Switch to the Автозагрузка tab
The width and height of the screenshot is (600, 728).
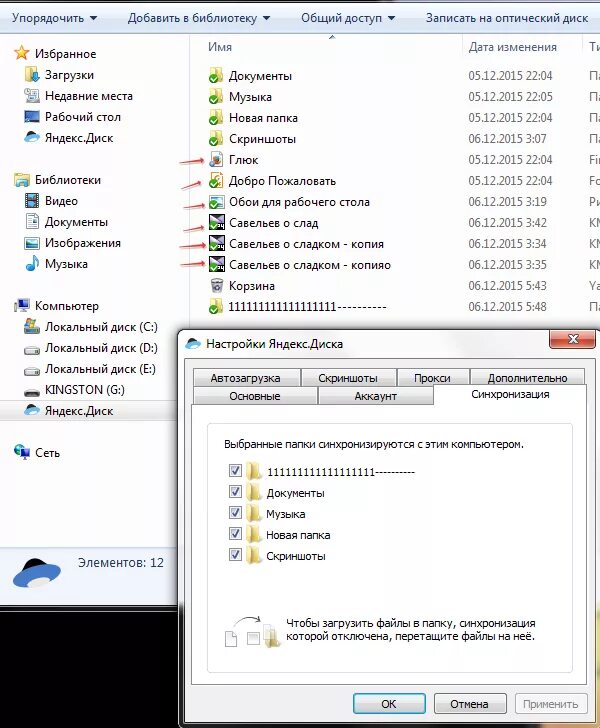tap(246, 378)
